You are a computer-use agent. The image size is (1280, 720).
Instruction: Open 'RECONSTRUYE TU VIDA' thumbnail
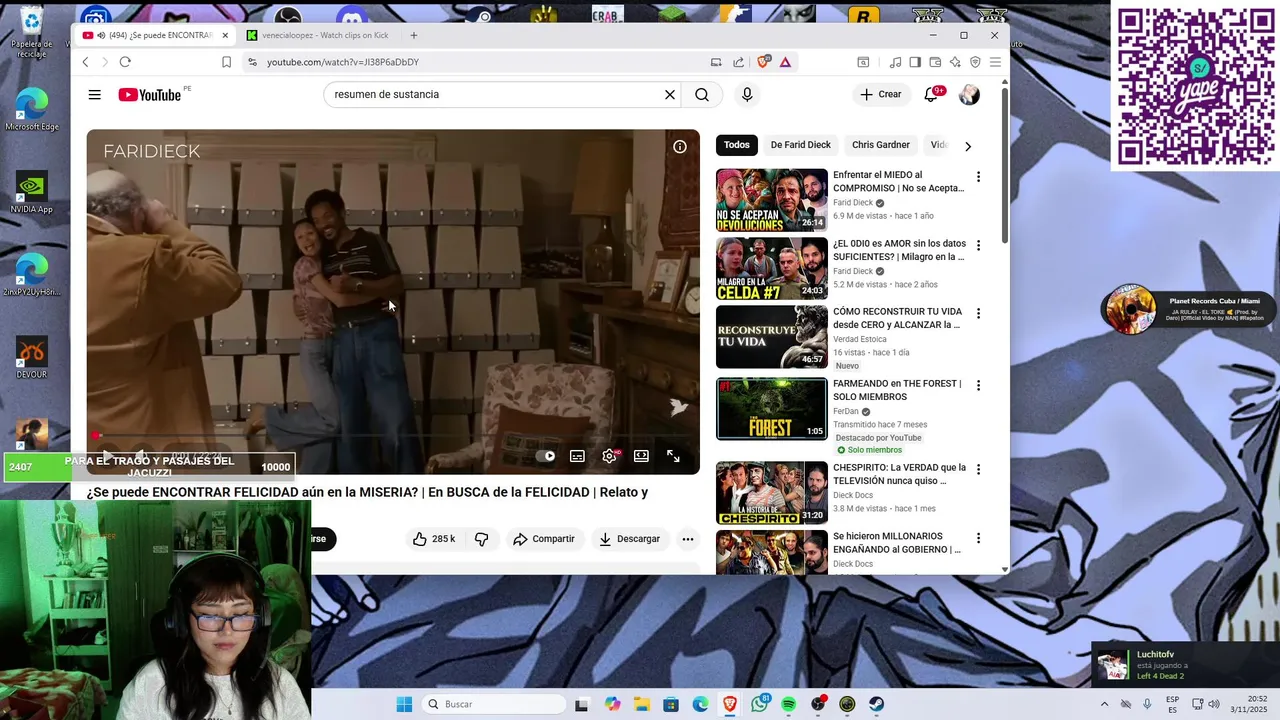[772, 337]
